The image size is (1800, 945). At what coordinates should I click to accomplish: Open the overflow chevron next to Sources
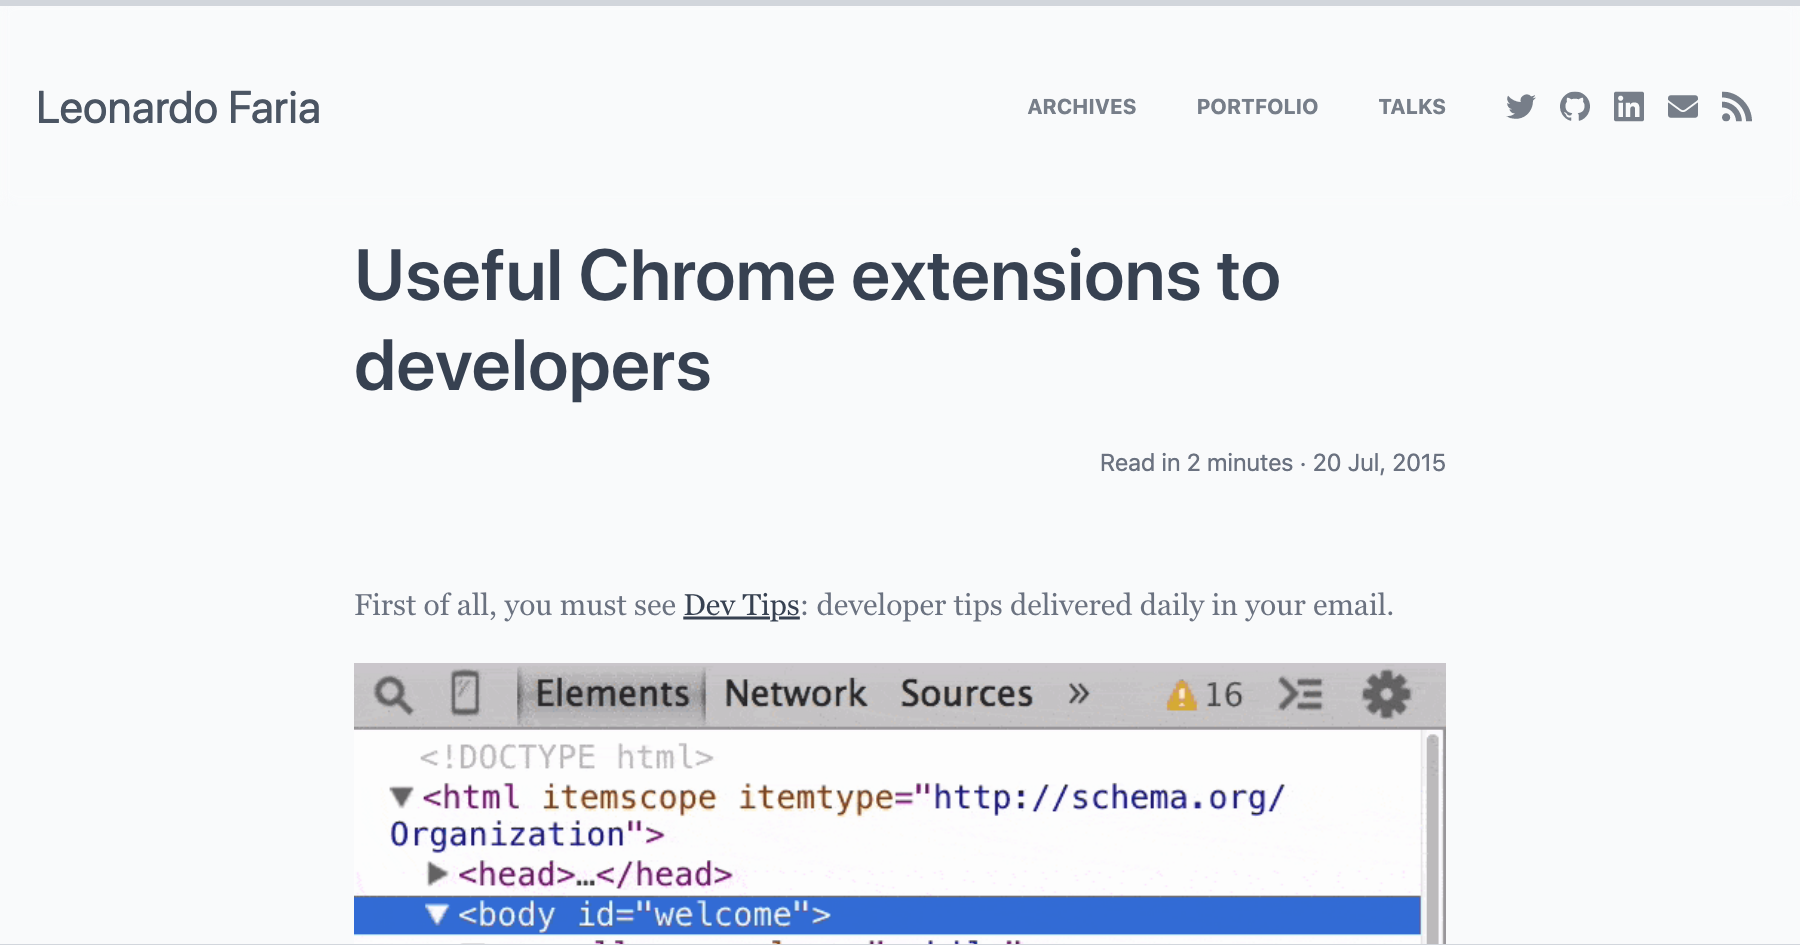(x=1077, y=693)
